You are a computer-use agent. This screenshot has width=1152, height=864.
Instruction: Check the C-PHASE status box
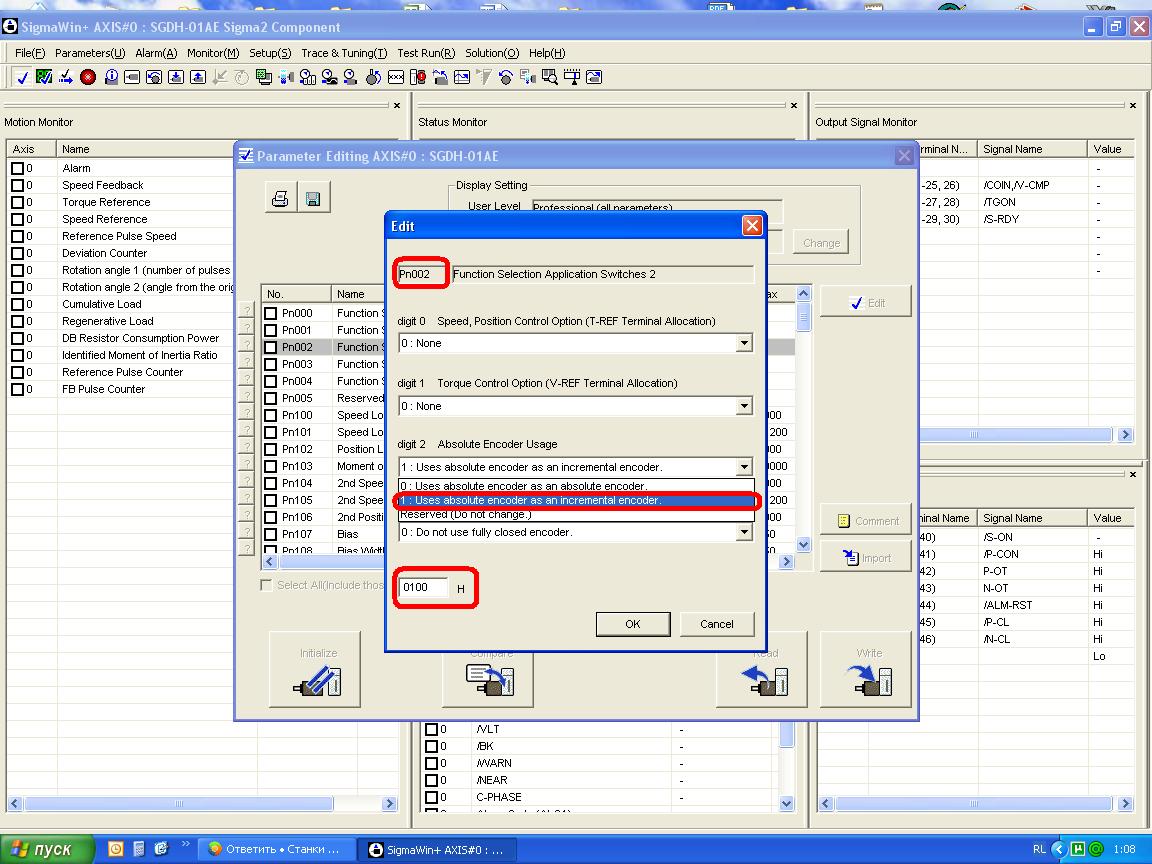432,797
